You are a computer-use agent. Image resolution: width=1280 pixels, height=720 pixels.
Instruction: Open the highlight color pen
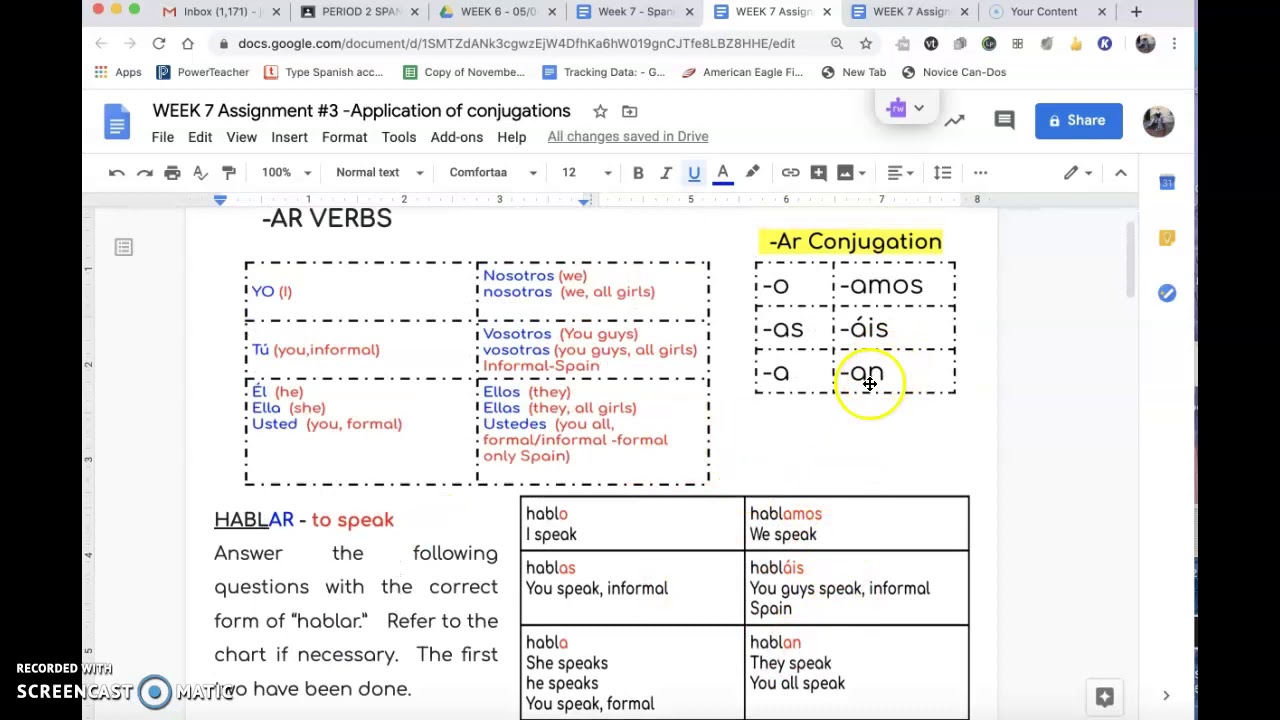752,173
